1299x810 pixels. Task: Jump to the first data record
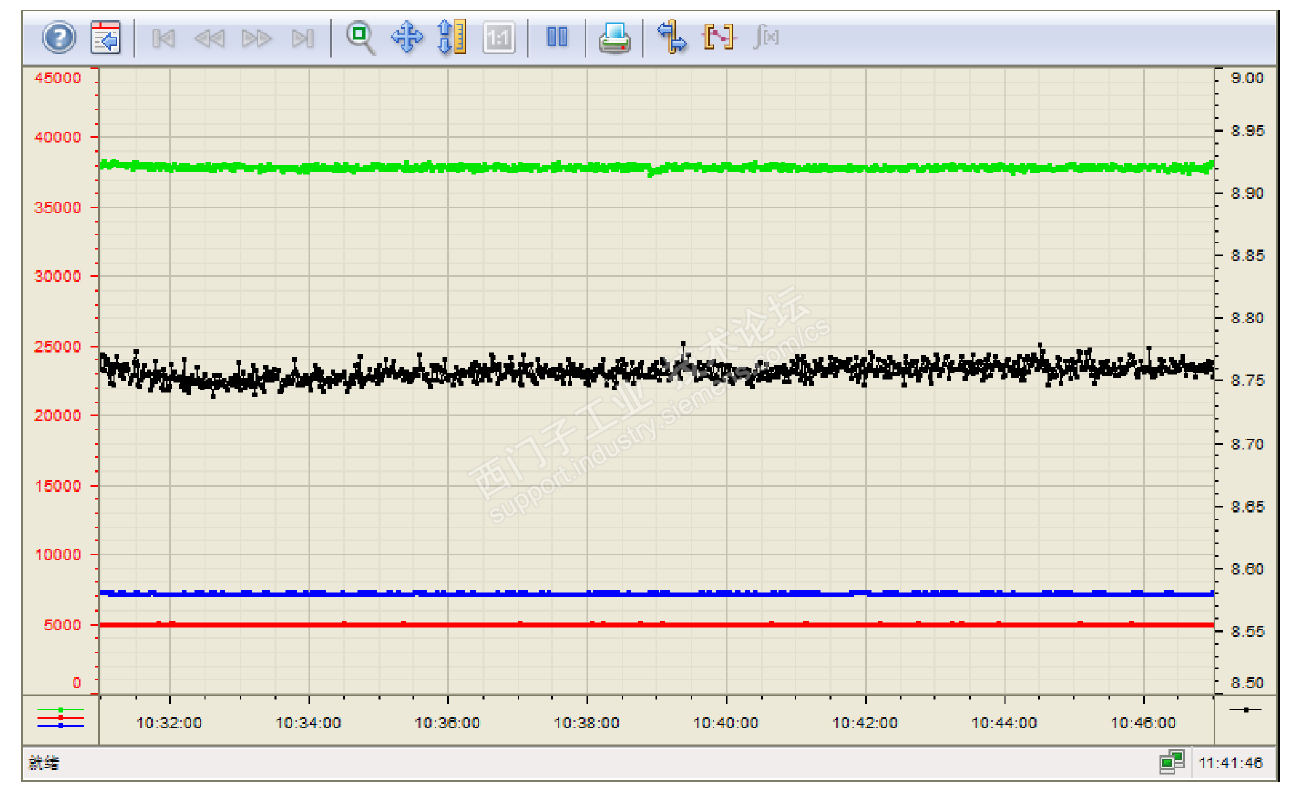click(x=164, y=38)
